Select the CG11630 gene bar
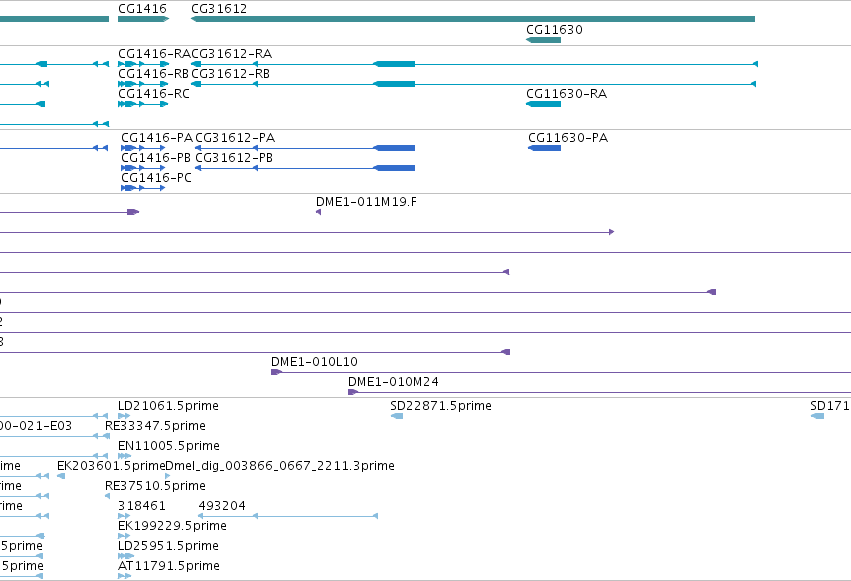Viewport: 851px width, 581px height. pyautogui.click(x=543, y=40)
